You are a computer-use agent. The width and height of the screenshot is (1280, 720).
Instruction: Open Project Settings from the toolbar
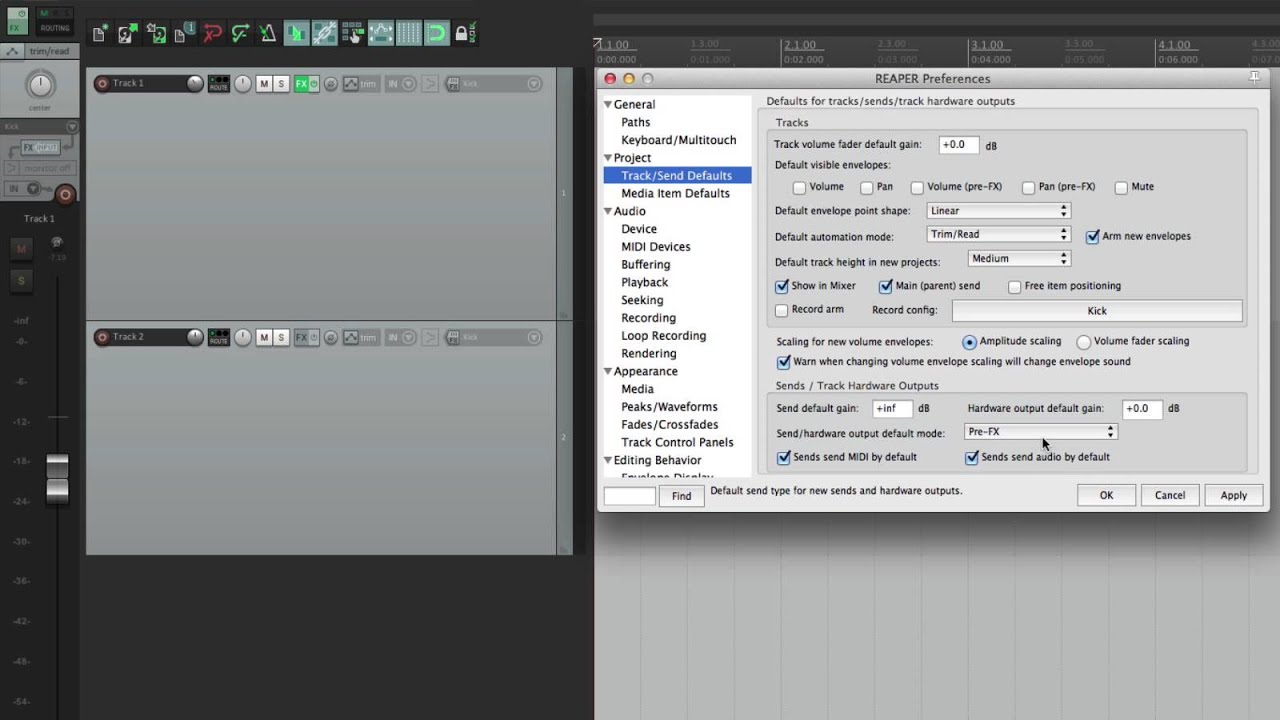click(183, 33)
